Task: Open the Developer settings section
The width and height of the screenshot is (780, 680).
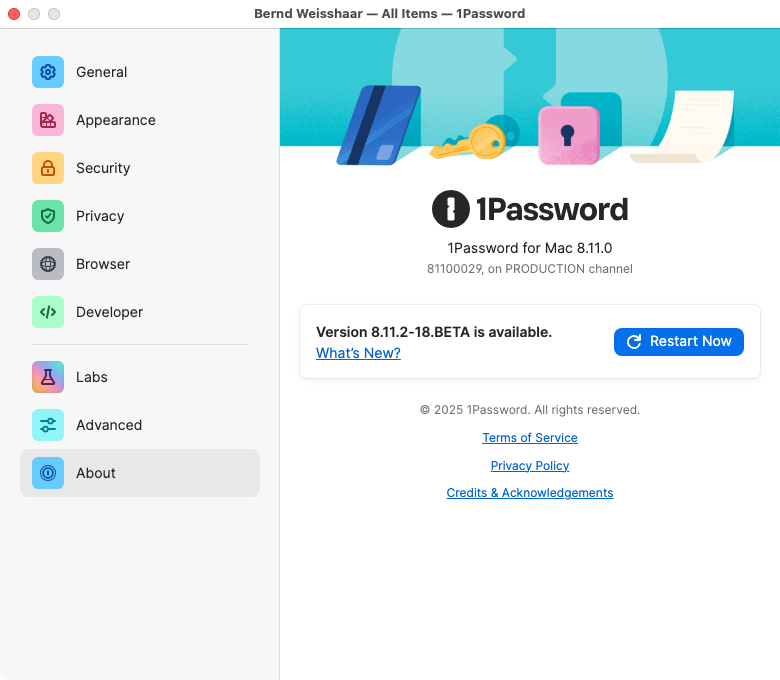Action: 109,312
